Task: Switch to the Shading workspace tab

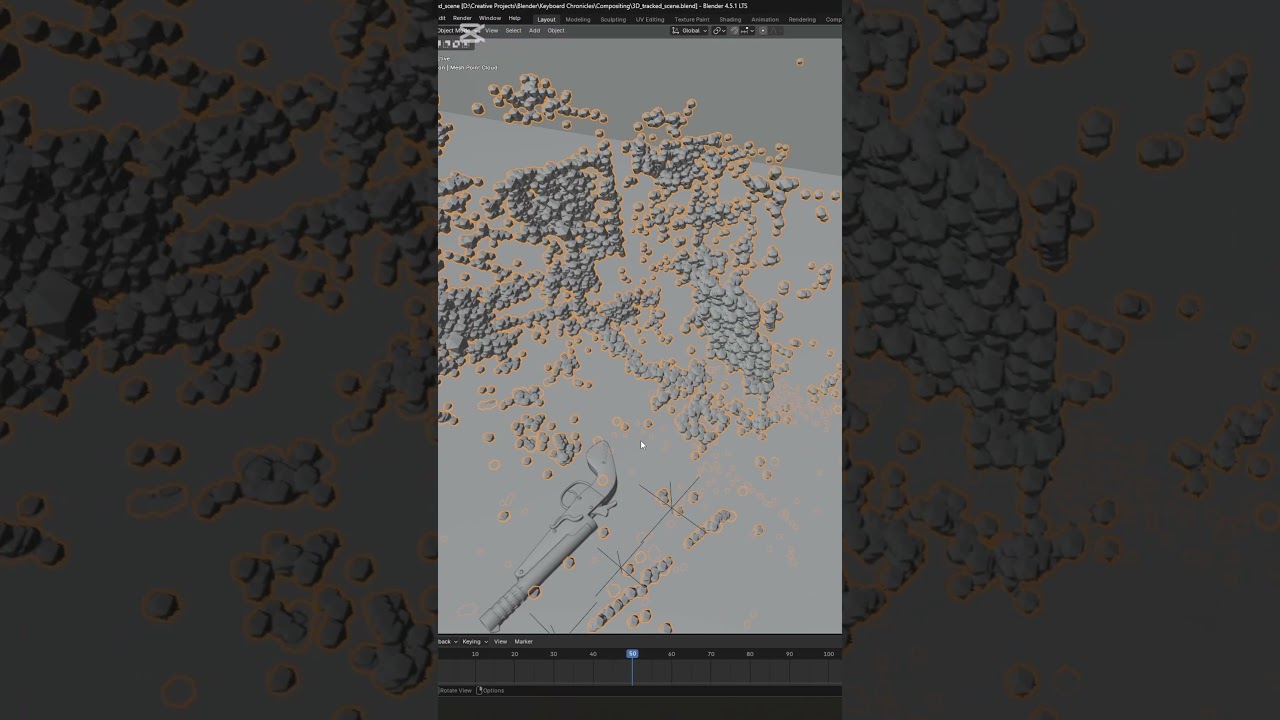Action: (x=730, y=19)
